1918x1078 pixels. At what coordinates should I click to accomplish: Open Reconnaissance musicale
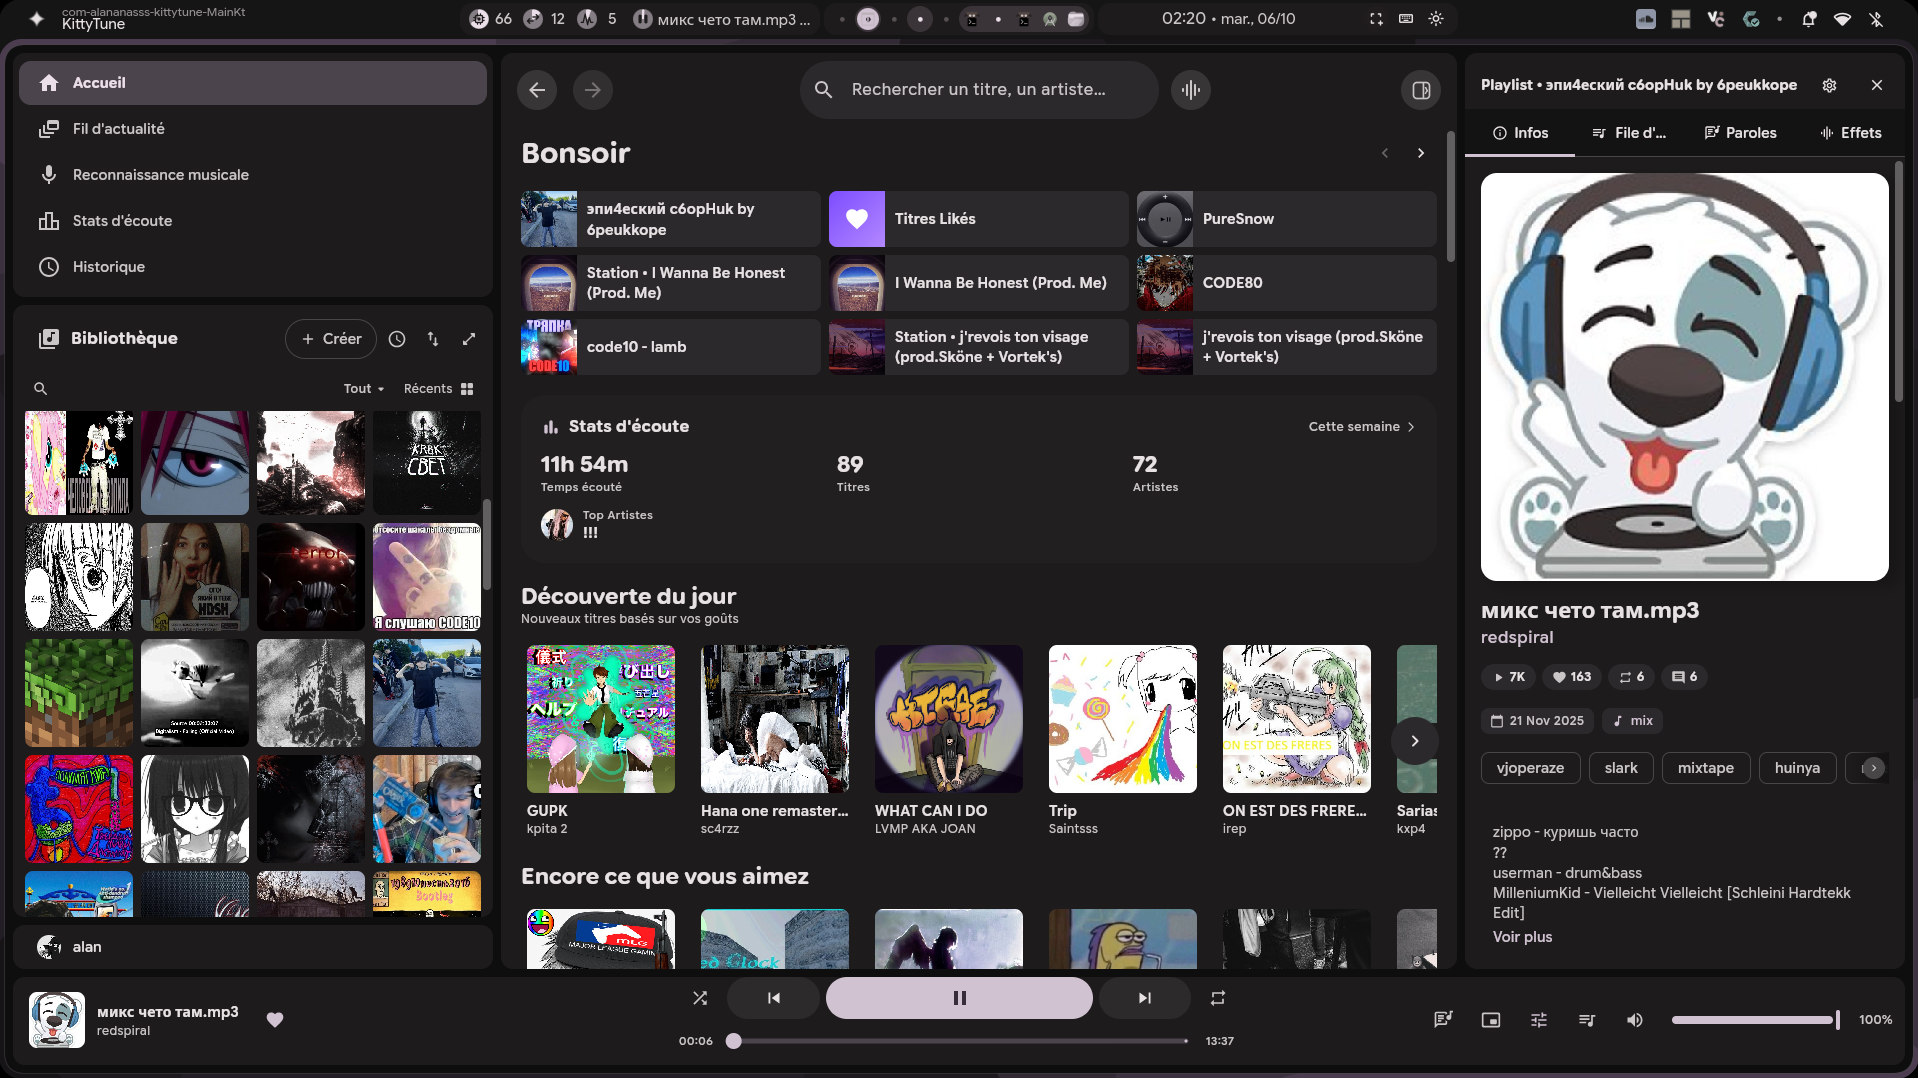(253, 175)
